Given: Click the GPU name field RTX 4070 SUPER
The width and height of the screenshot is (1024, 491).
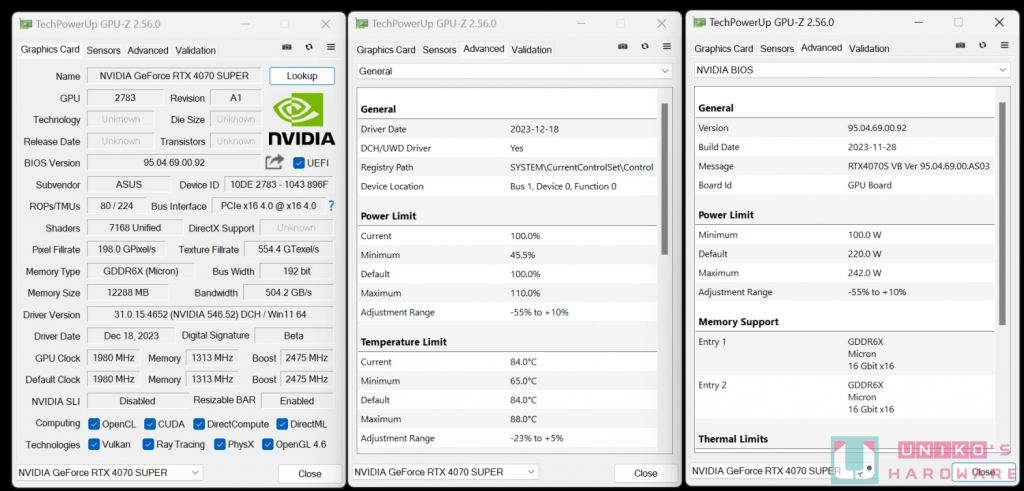Looking at the screenshot, I should tap(174, 76).
